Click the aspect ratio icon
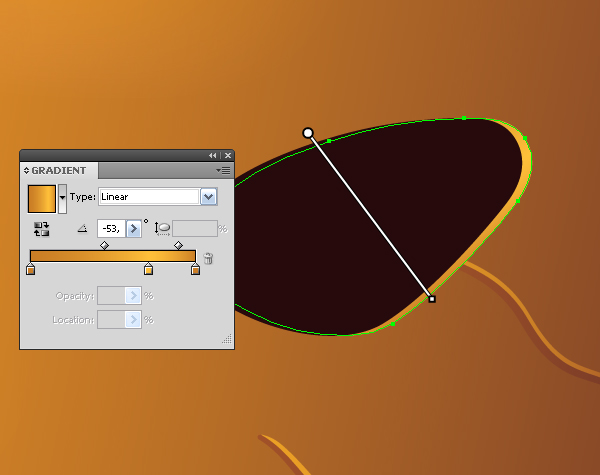 point(162,229)
